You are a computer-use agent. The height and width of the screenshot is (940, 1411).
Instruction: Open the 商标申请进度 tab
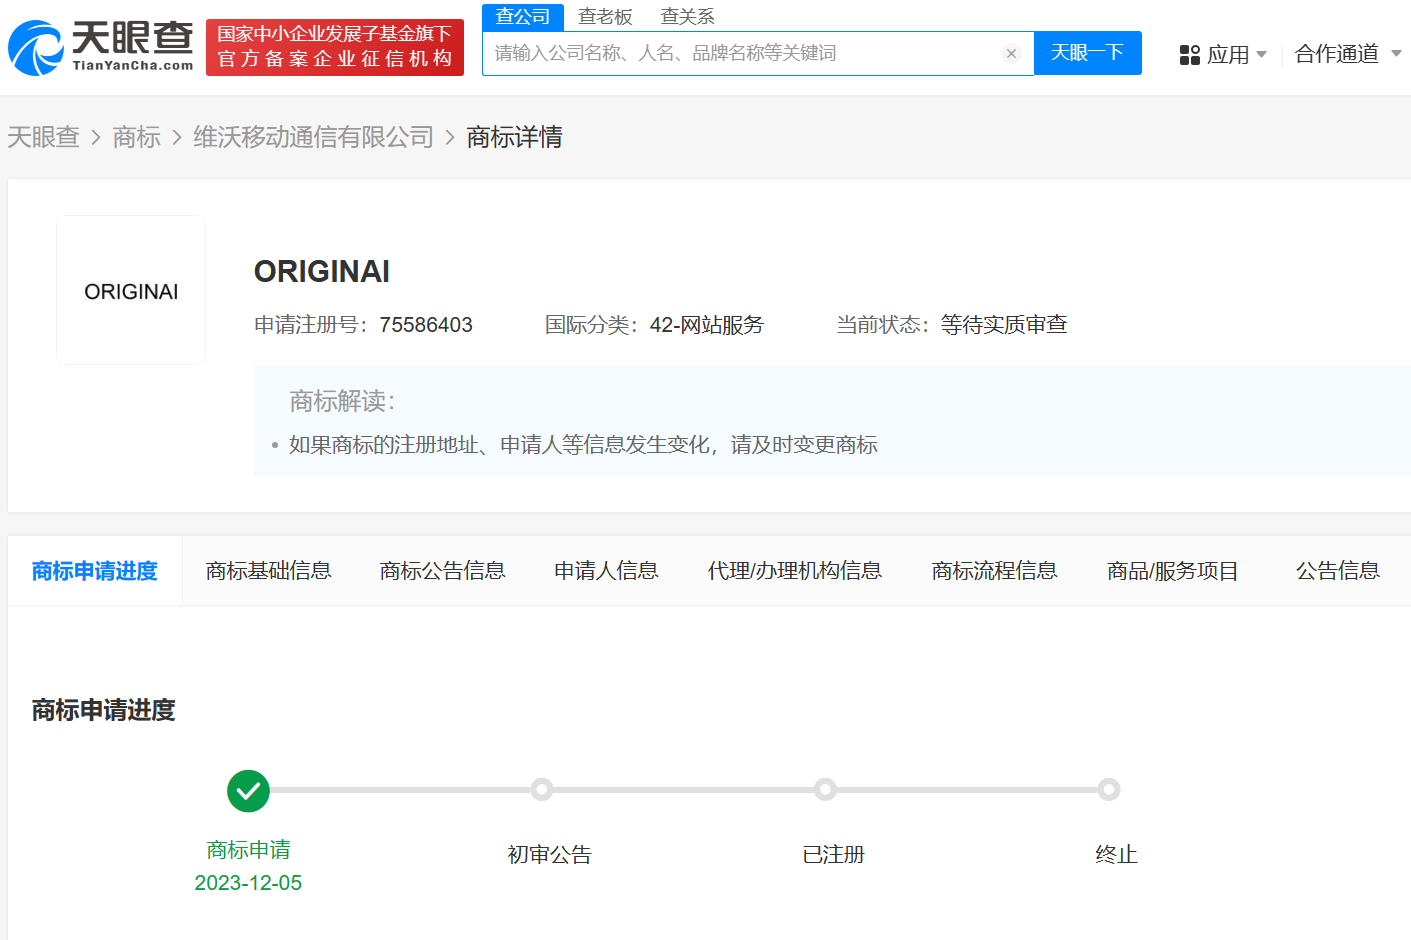tap(95, 571)
